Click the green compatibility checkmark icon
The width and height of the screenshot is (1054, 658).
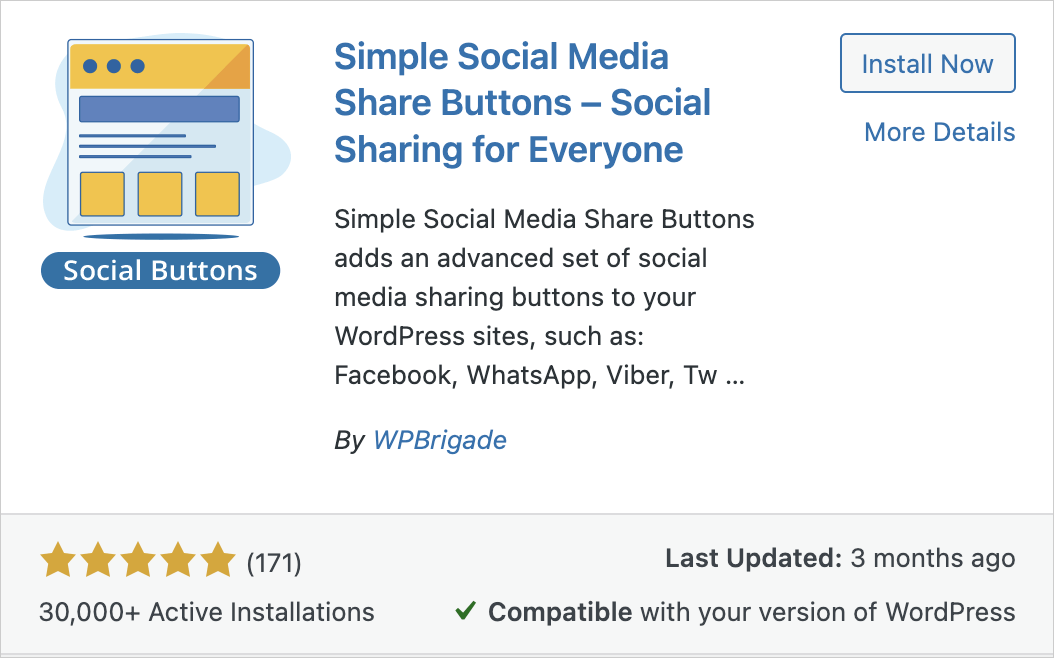pos(465,610)
